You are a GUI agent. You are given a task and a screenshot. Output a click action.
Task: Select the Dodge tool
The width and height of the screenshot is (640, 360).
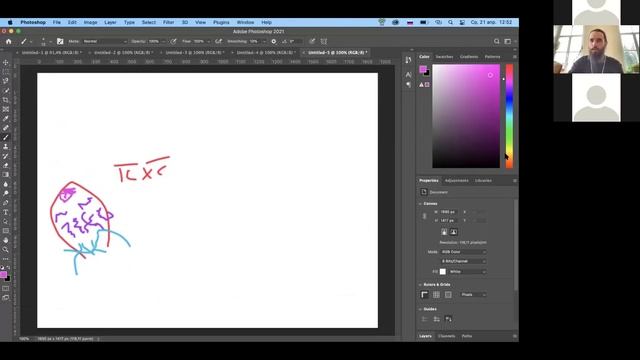(6, 193)
